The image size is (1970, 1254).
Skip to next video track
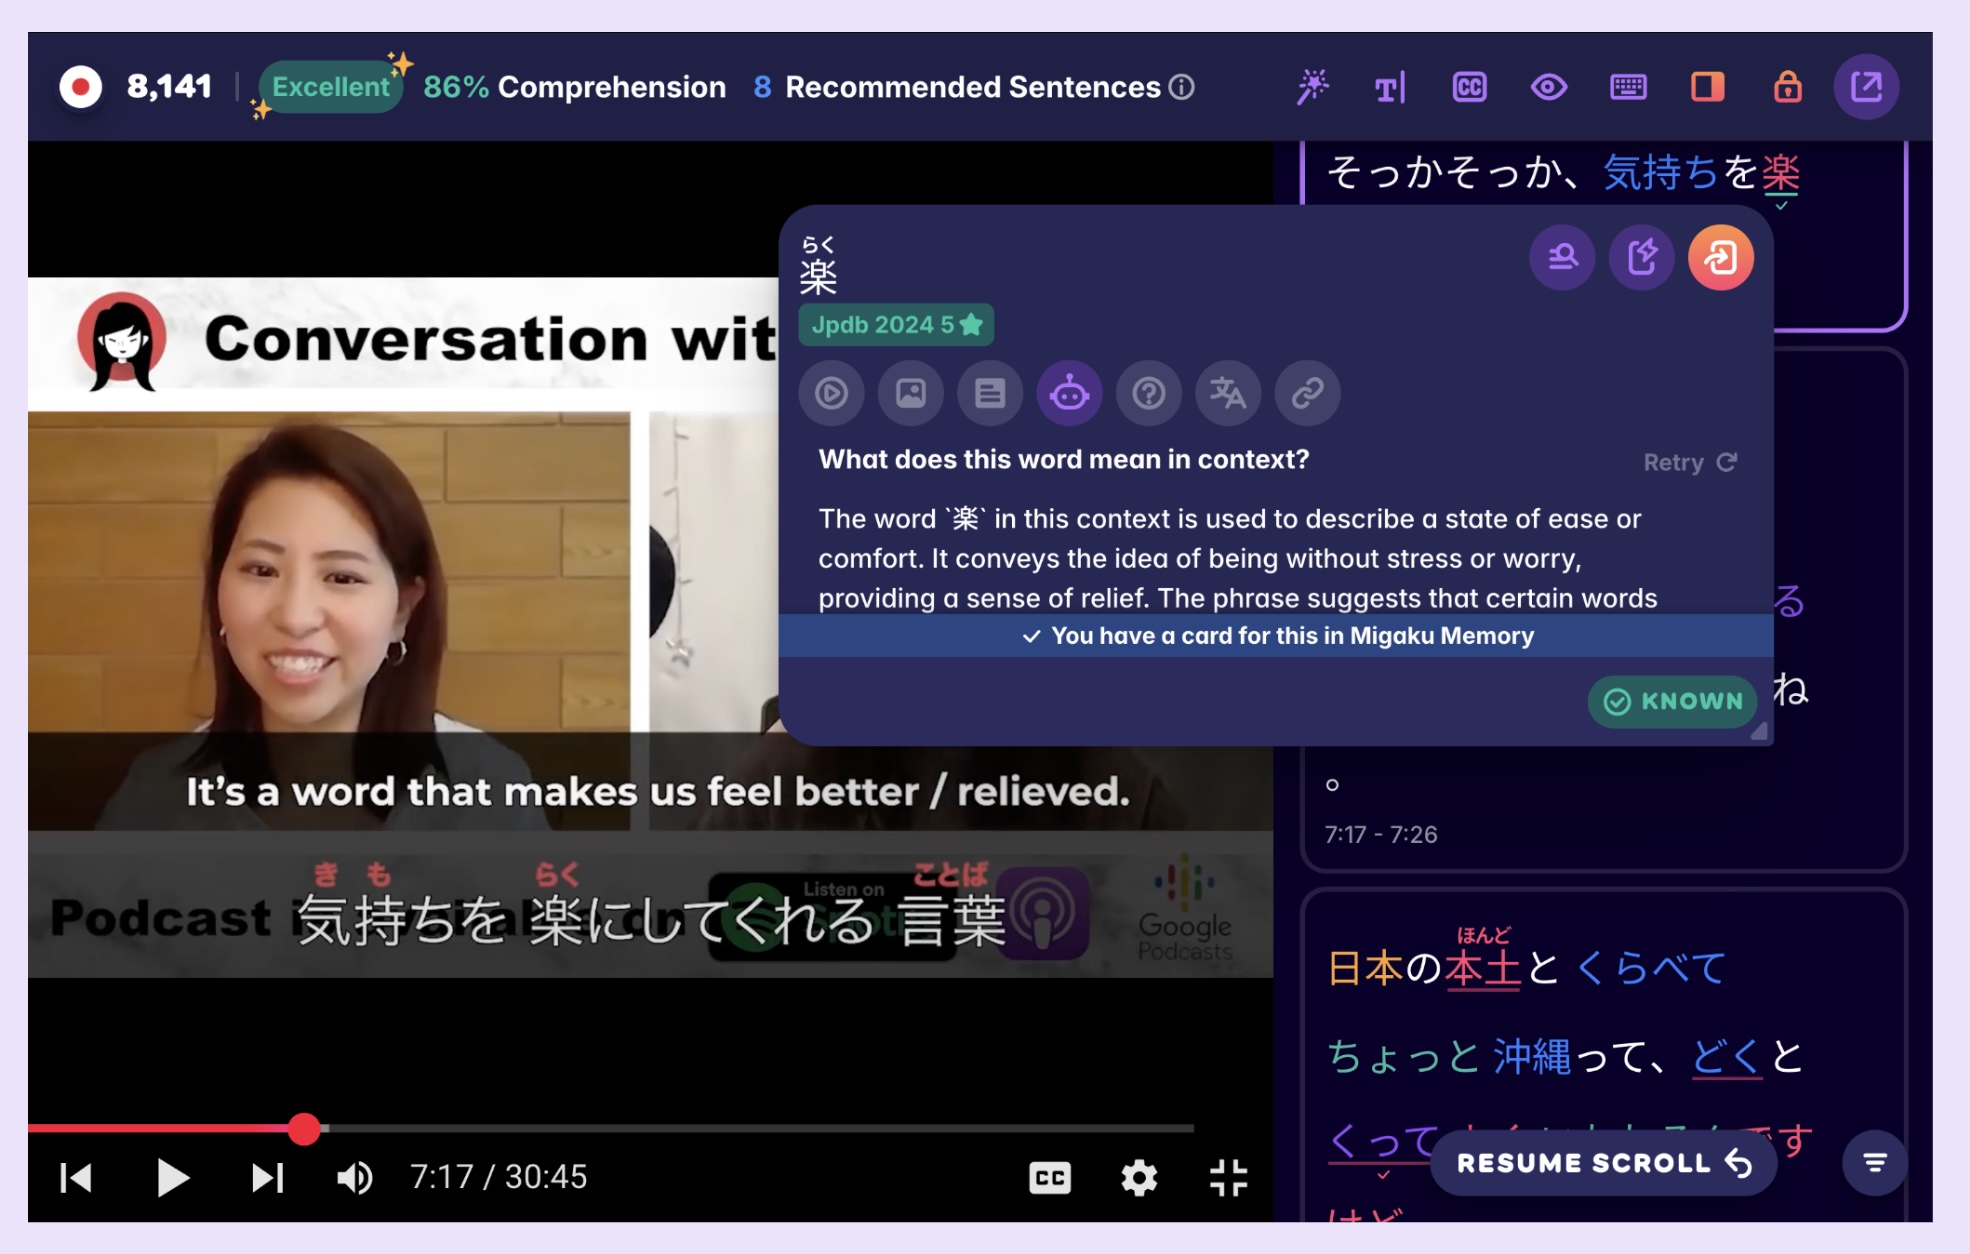coord(267,1178)
